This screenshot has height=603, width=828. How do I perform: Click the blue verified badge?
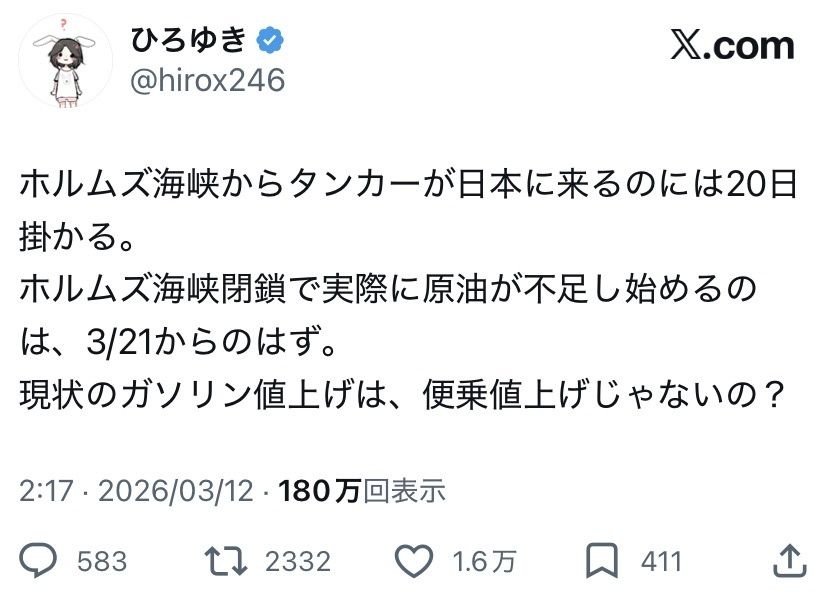tap(270, 41)
